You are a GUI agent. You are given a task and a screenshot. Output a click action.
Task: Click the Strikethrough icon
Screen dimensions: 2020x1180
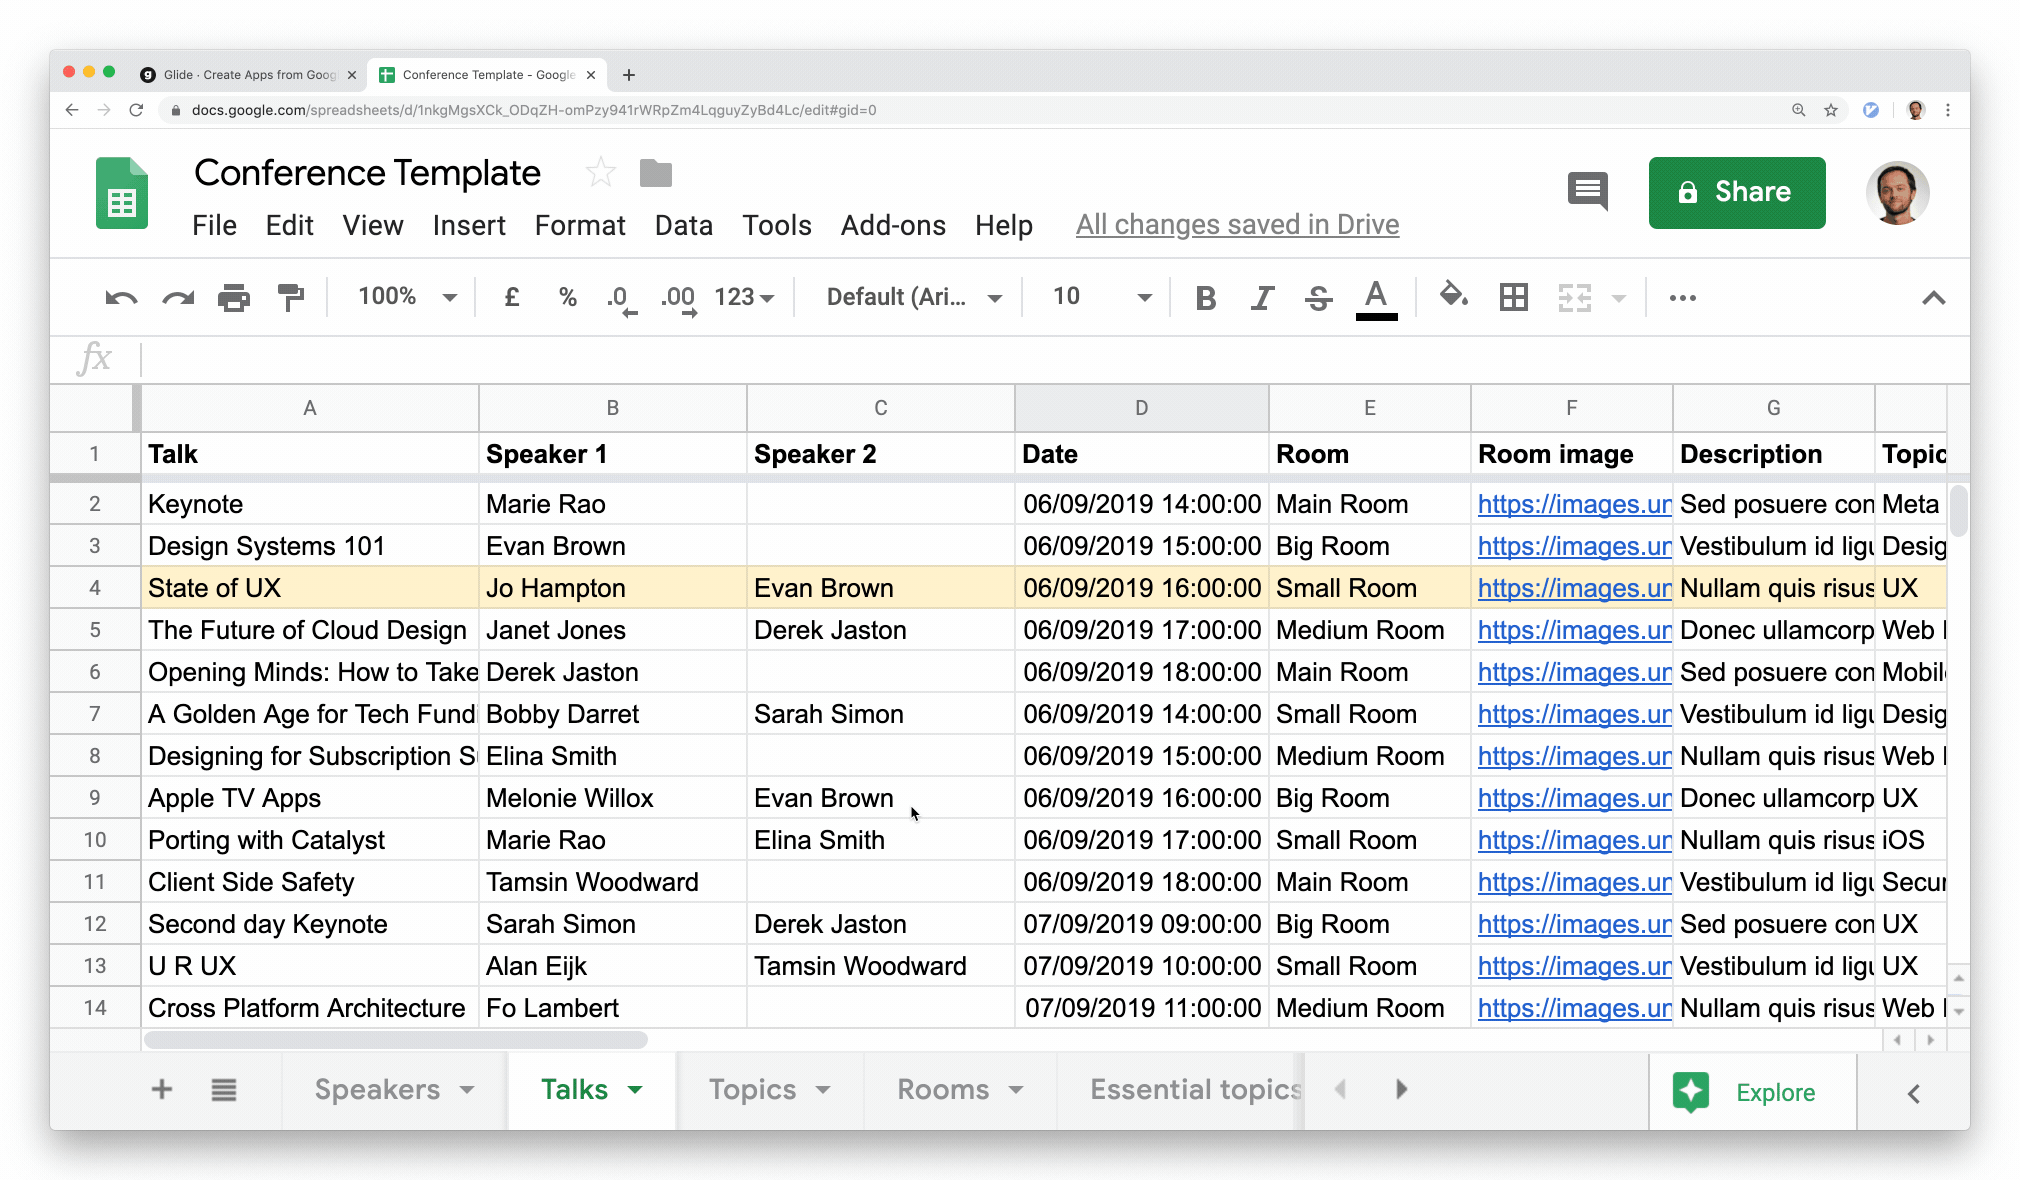pos(1318,298)
